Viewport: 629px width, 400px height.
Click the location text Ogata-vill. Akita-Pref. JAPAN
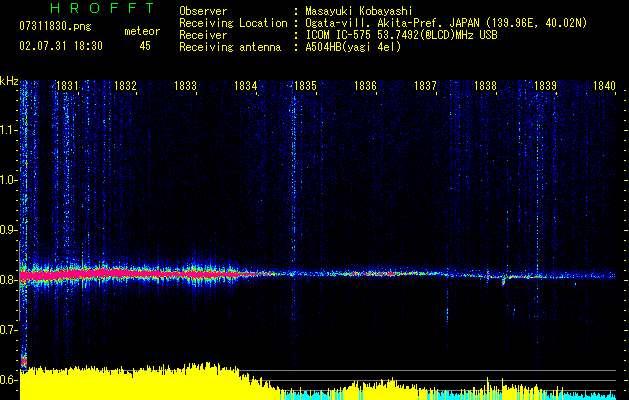point(392,23)
